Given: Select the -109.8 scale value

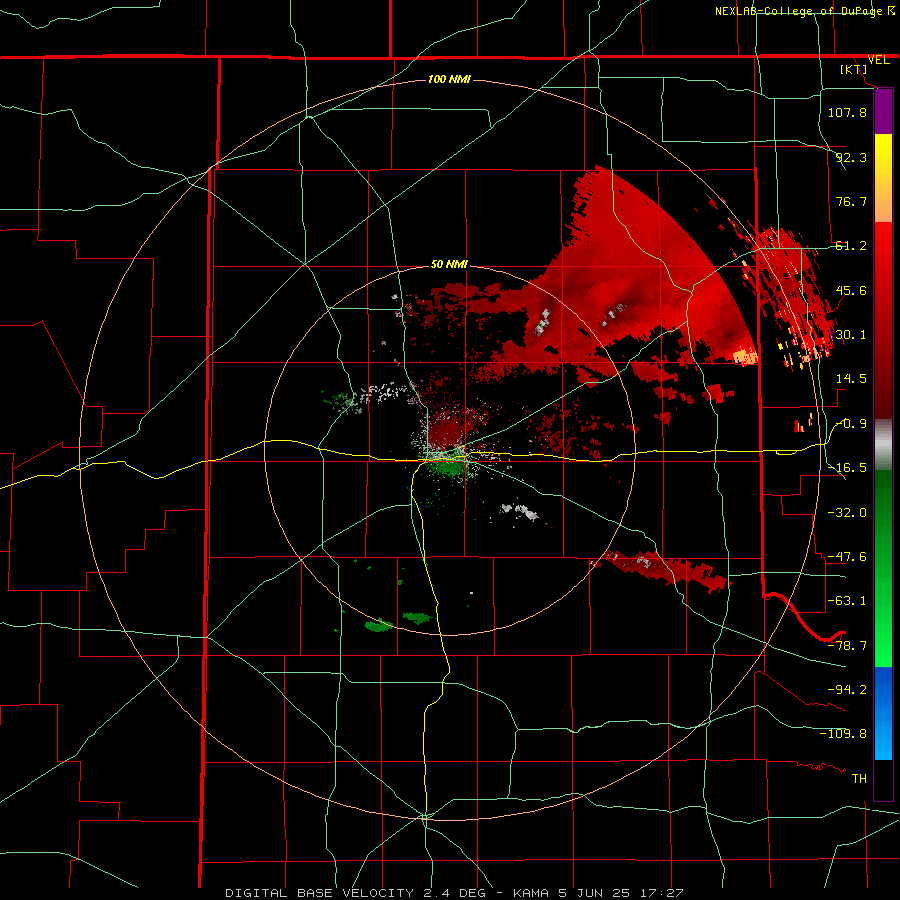Looking at the screenshot, I should point(844,734).
